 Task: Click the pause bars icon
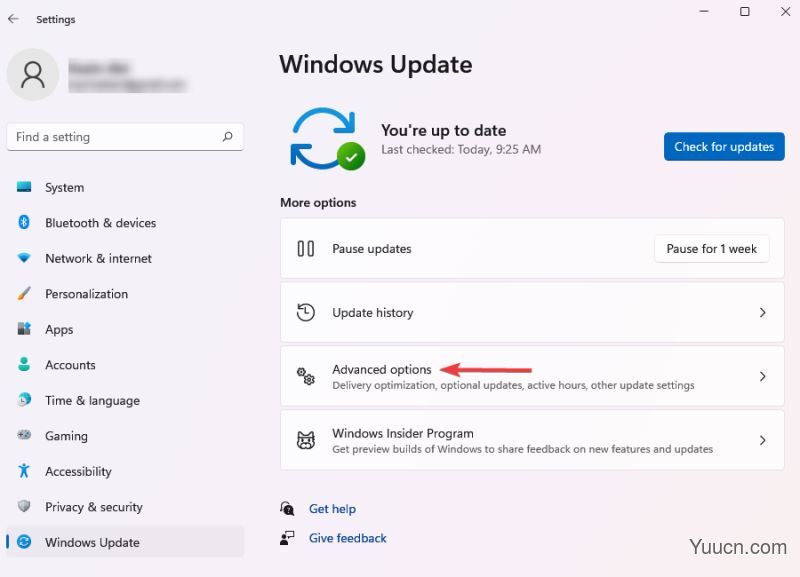pos(306,248)
